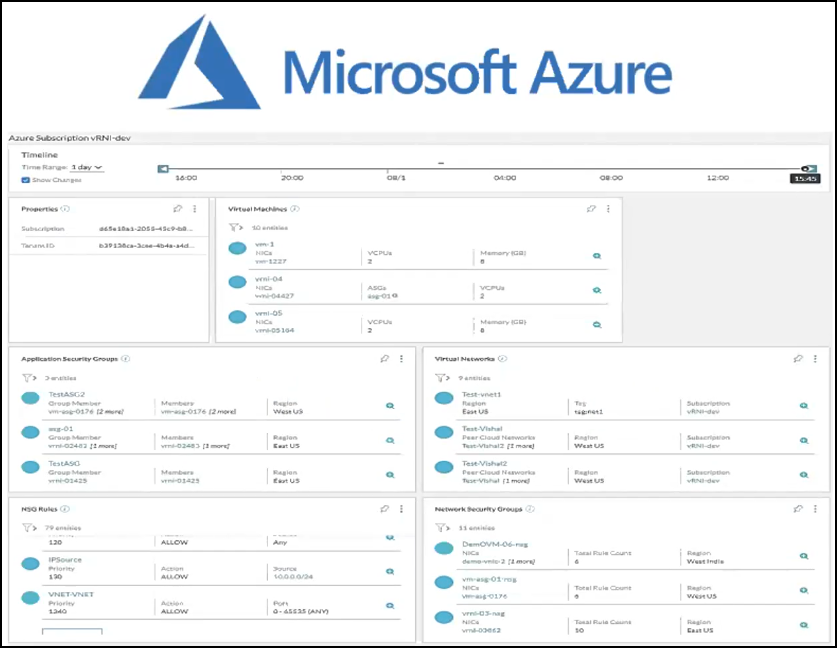Click the magnifier icon for asg-01 group

coord(390,440)
